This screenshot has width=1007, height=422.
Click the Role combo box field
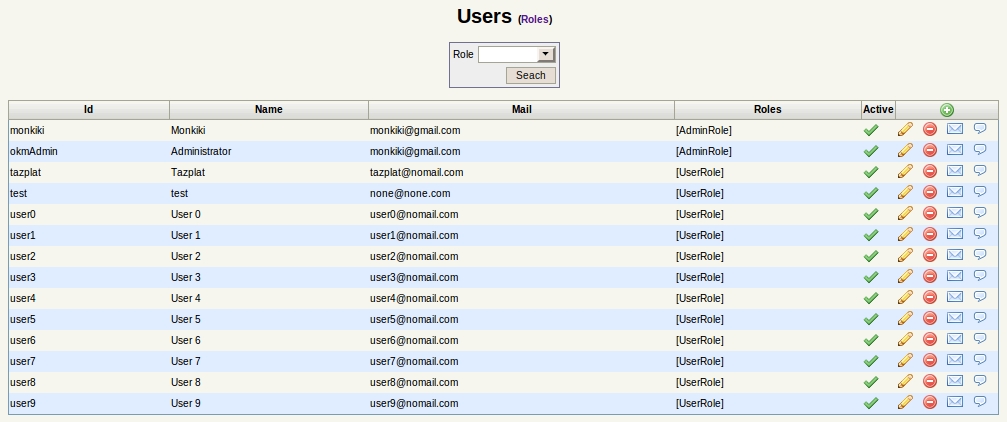click(516, 55)
